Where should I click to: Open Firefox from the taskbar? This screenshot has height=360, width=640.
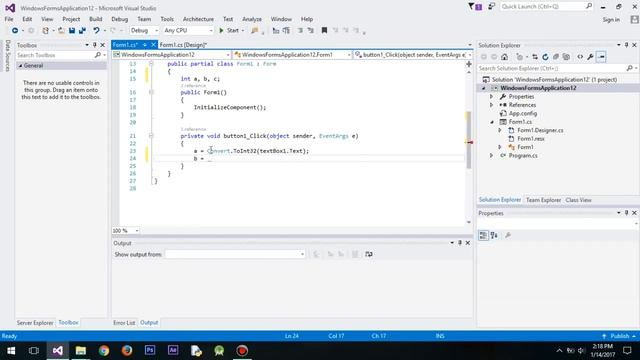[x=127, y=351]
